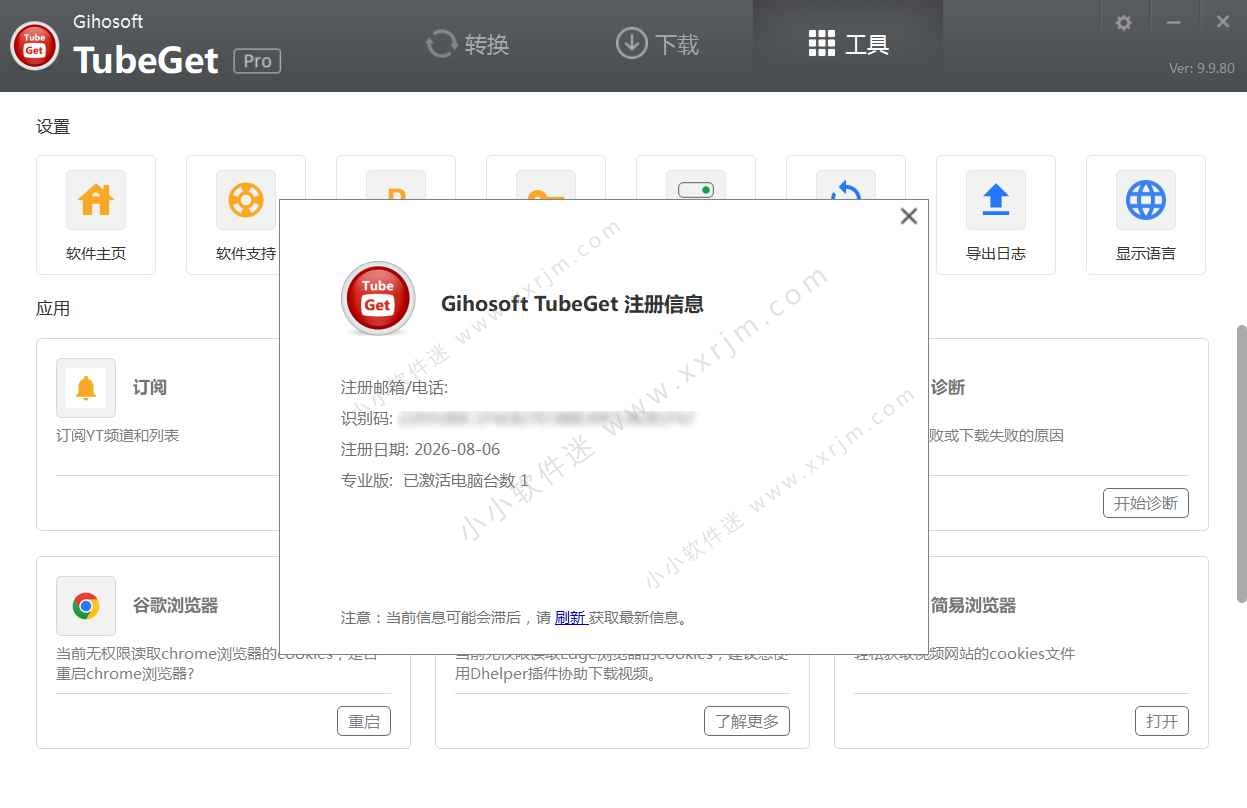This screenshot has width=1247, height=808.
Task: Switch to the 转换 tab
Action: click(x=468, y=44)
